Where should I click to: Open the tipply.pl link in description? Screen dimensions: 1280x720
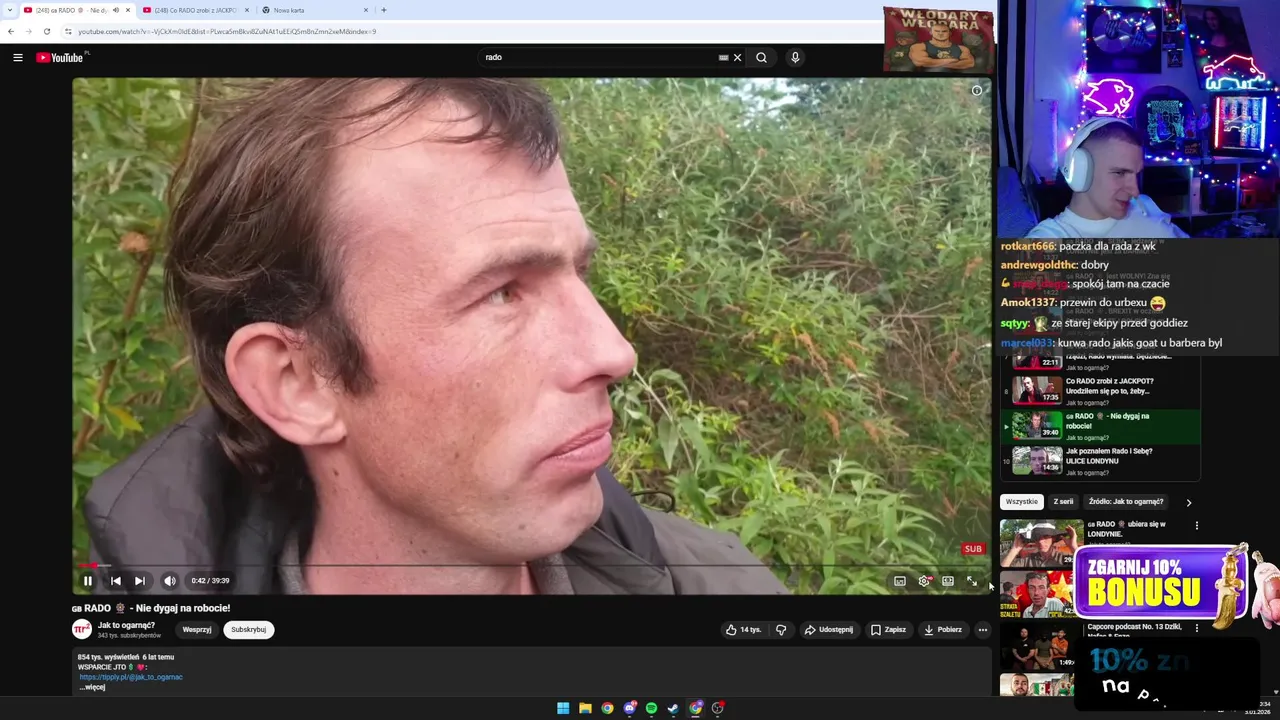click(131, 677)
